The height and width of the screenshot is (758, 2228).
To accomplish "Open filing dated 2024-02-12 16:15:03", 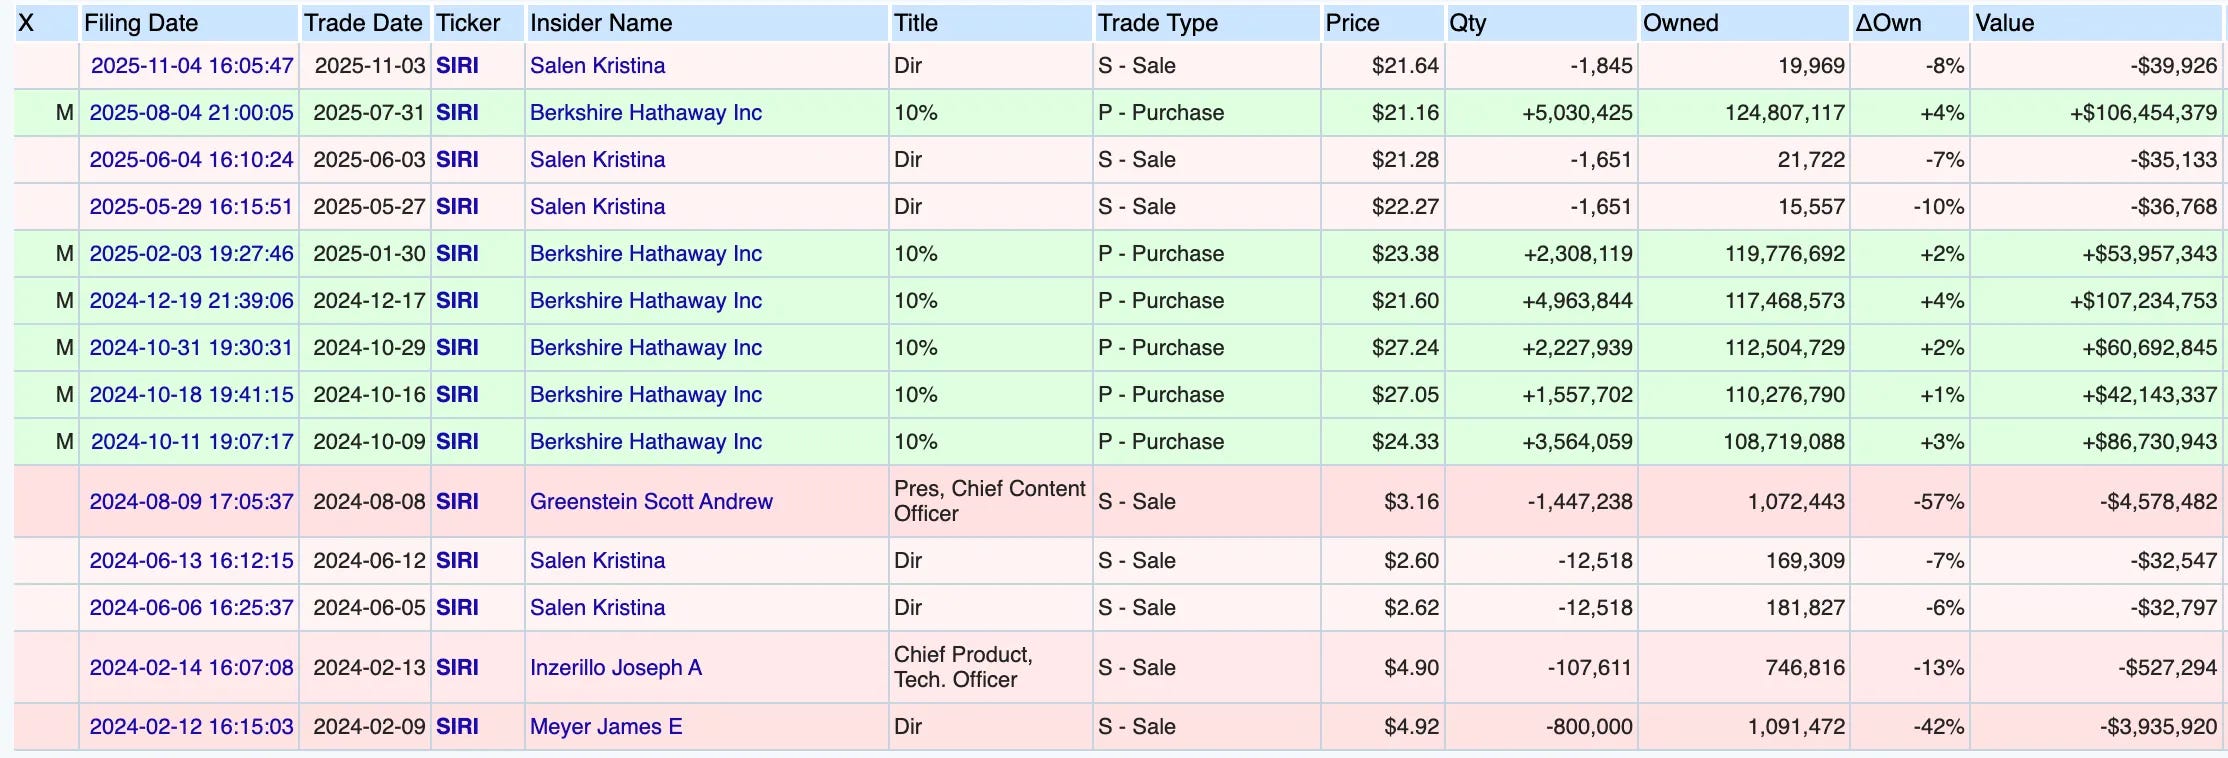I will click(192, 727).
